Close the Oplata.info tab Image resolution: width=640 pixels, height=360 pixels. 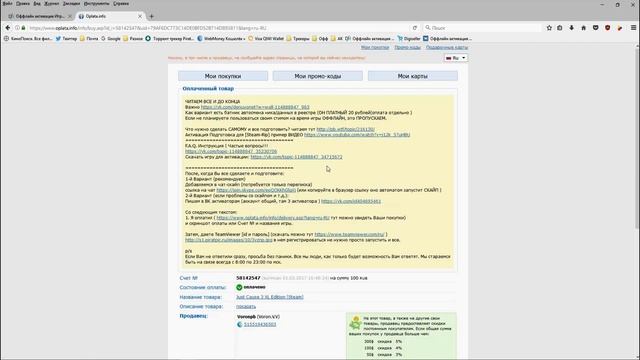pyautogui.click(x=140, y=16)
